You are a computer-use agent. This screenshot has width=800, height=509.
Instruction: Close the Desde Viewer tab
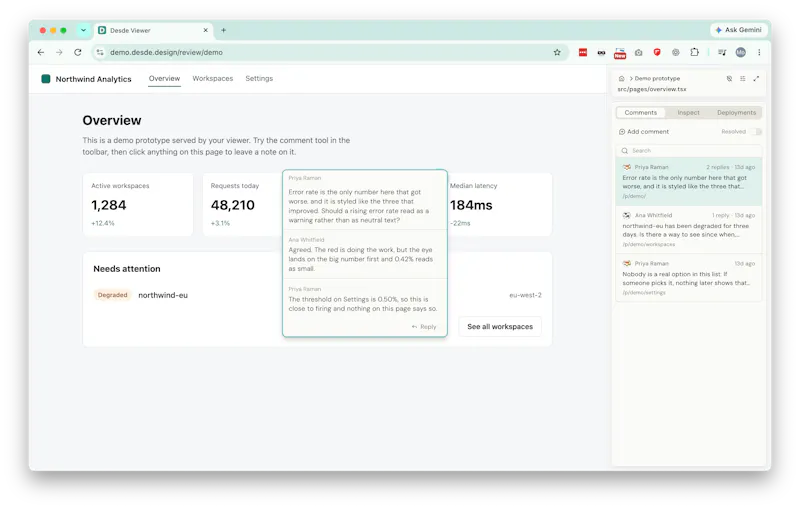point(206,30)
